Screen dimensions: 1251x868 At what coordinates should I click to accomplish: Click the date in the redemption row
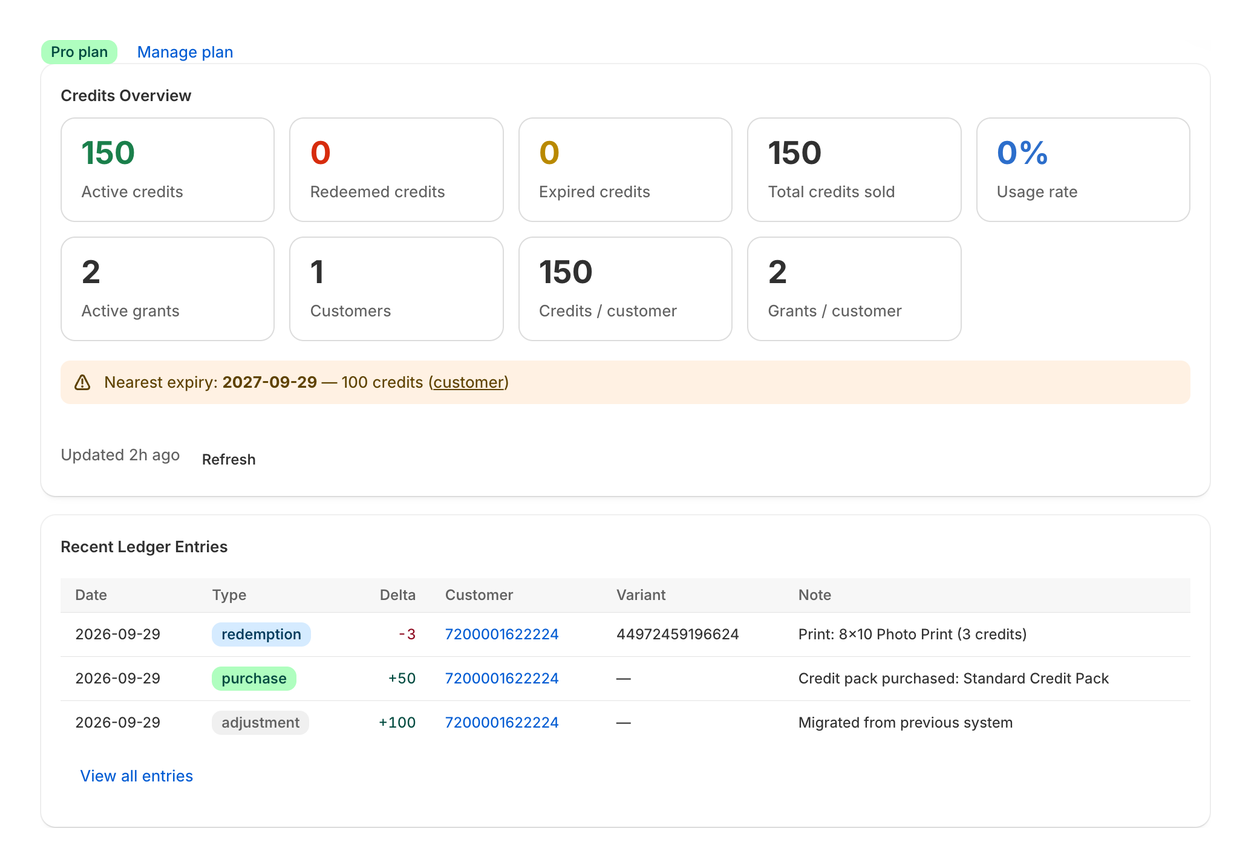[x=118, y=634]
